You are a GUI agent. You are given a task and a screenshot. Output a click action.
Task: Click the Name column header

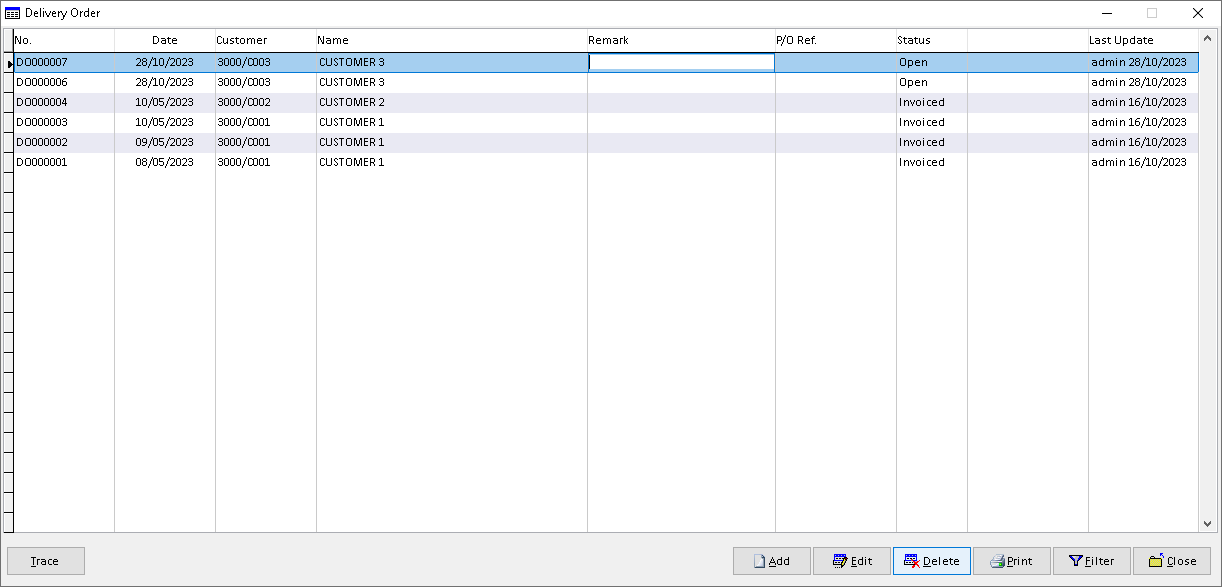point(452,40)
